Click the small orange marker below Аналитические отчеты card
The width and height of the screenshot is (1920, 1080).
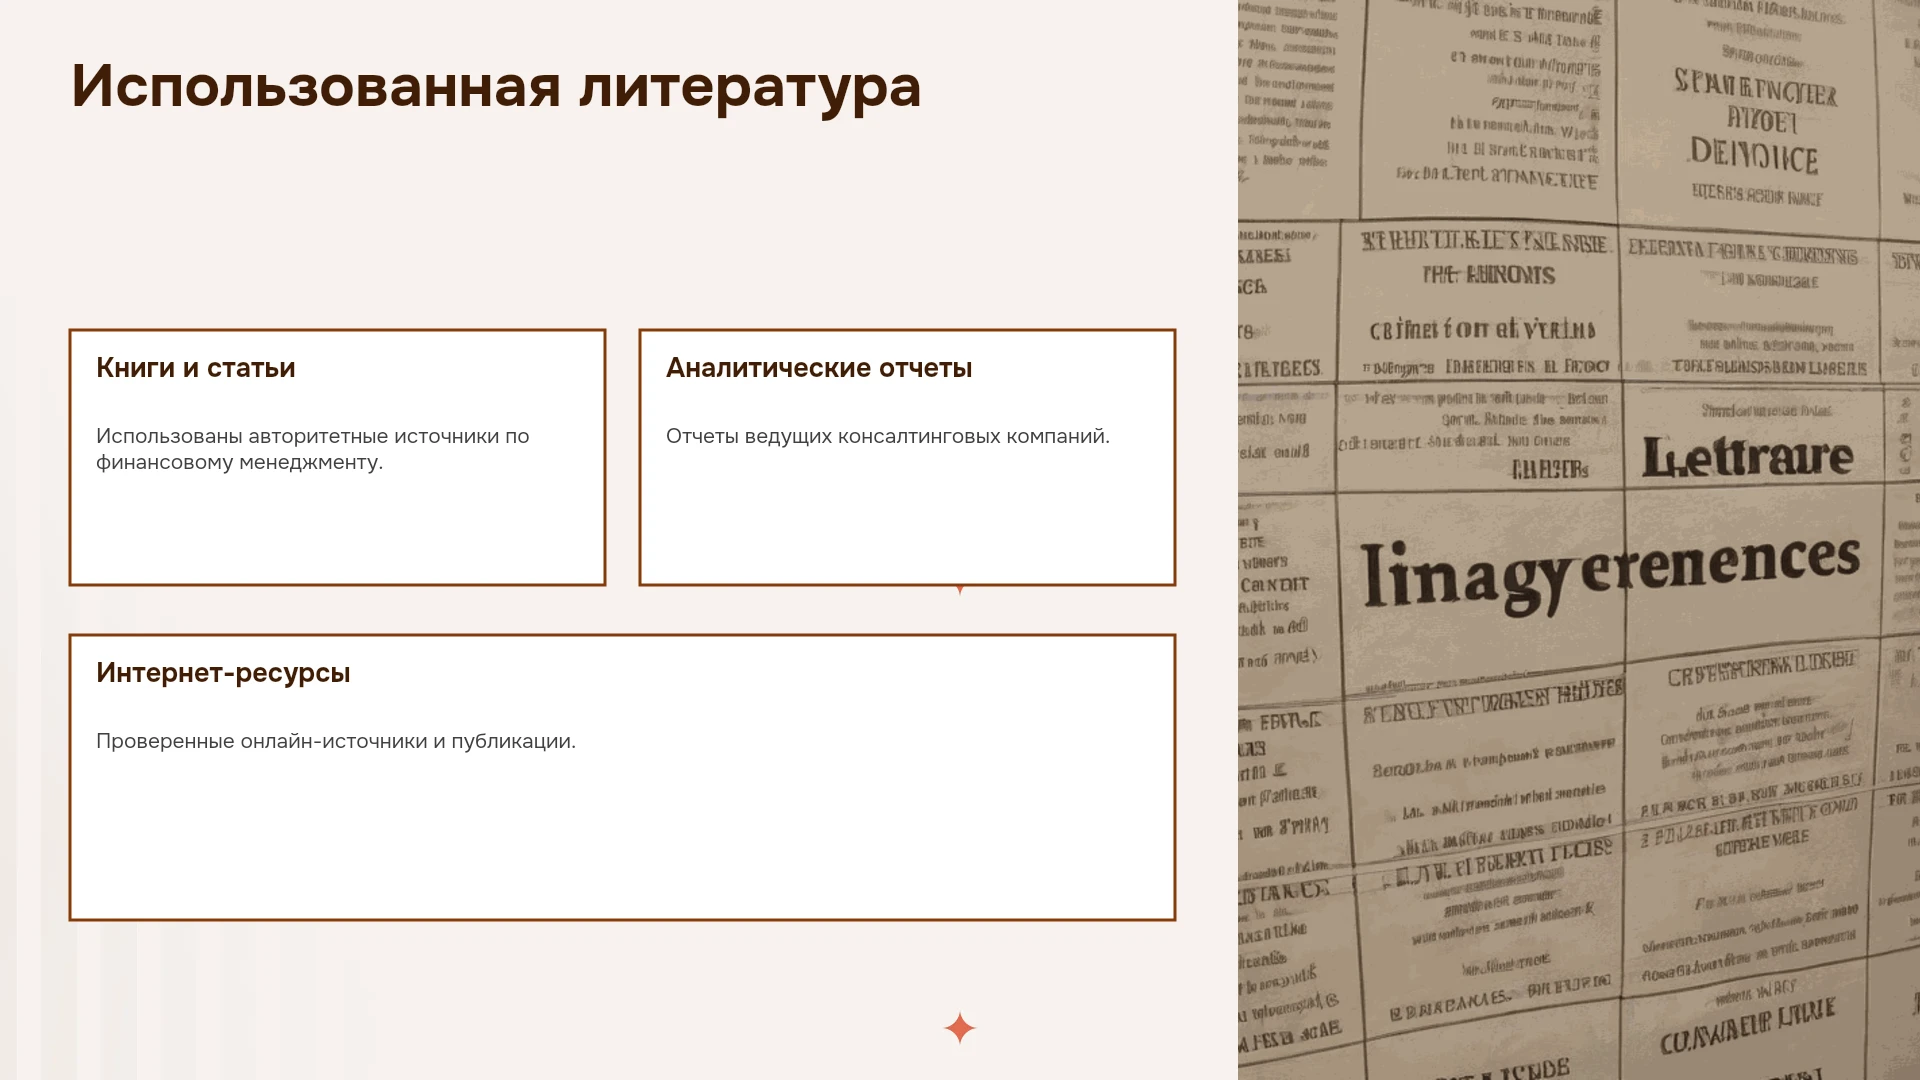pos(960,590)
